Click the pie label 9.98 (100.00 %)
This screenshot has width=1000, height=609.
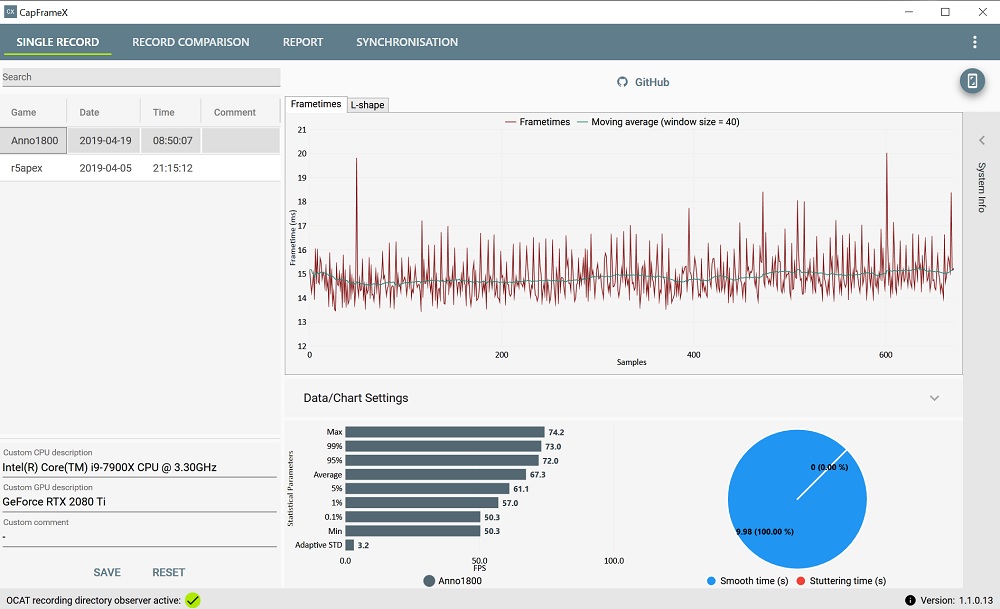(765, 532)
